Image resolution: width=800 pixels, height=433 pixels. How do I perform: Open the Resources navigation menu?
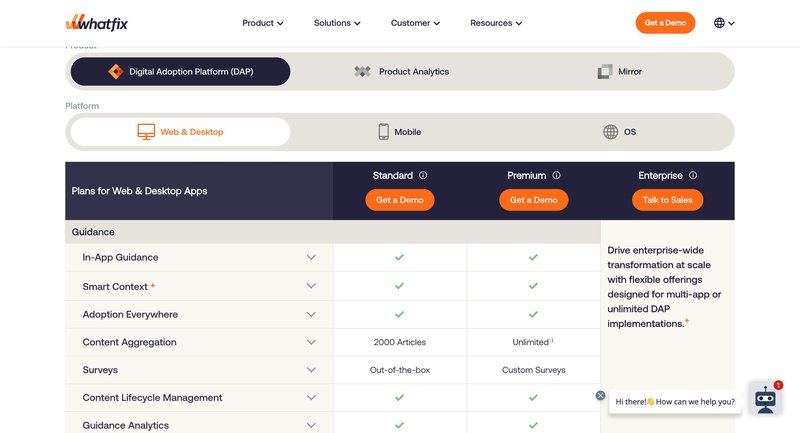tap(497, 23)
